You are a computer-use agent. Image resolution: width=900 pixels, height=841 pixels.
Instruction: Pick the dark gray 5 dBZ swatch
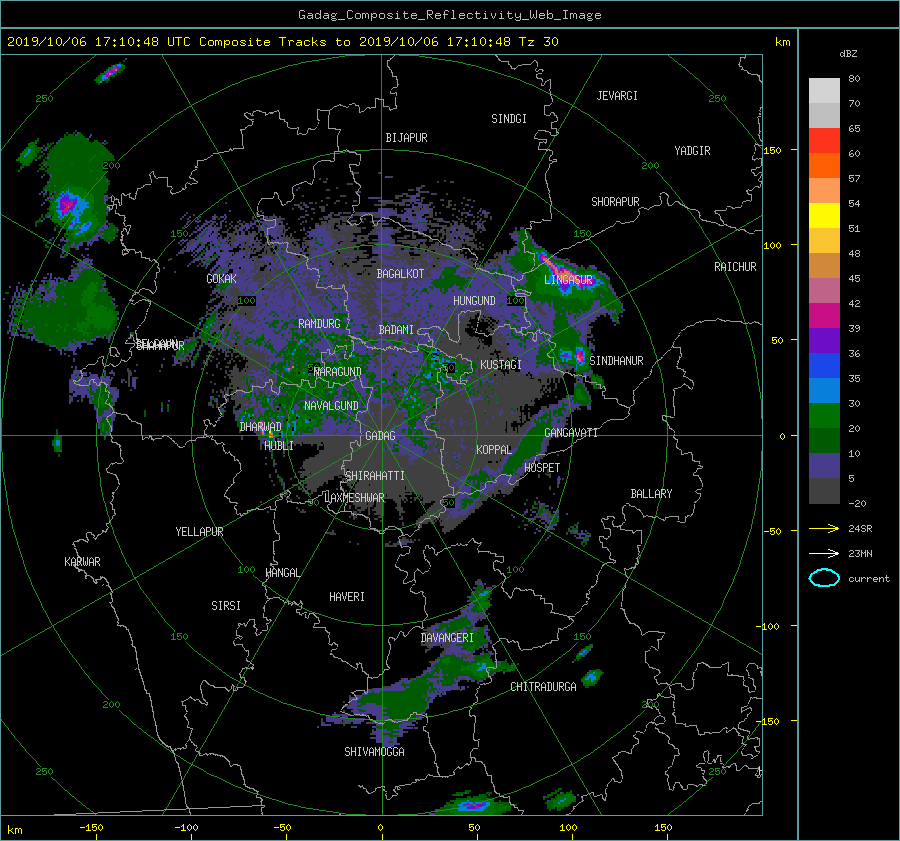pos(824,490)
